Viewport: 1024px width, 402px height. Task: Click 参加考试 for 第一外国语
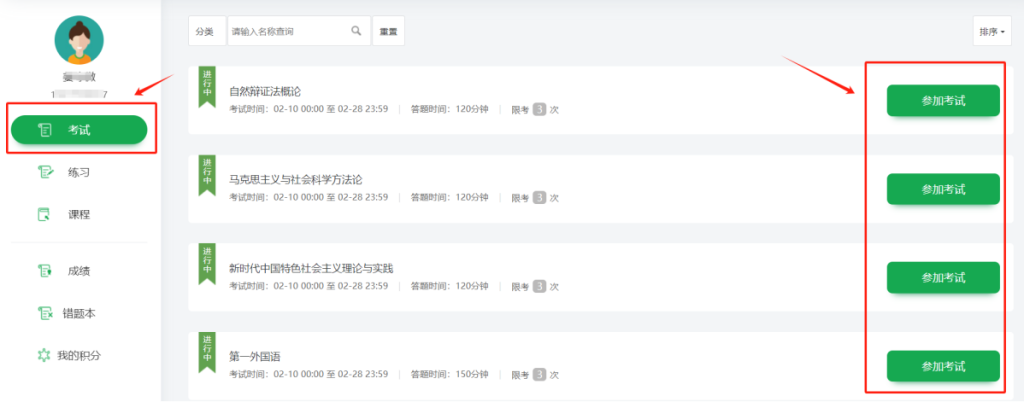(x=942, y=366)
